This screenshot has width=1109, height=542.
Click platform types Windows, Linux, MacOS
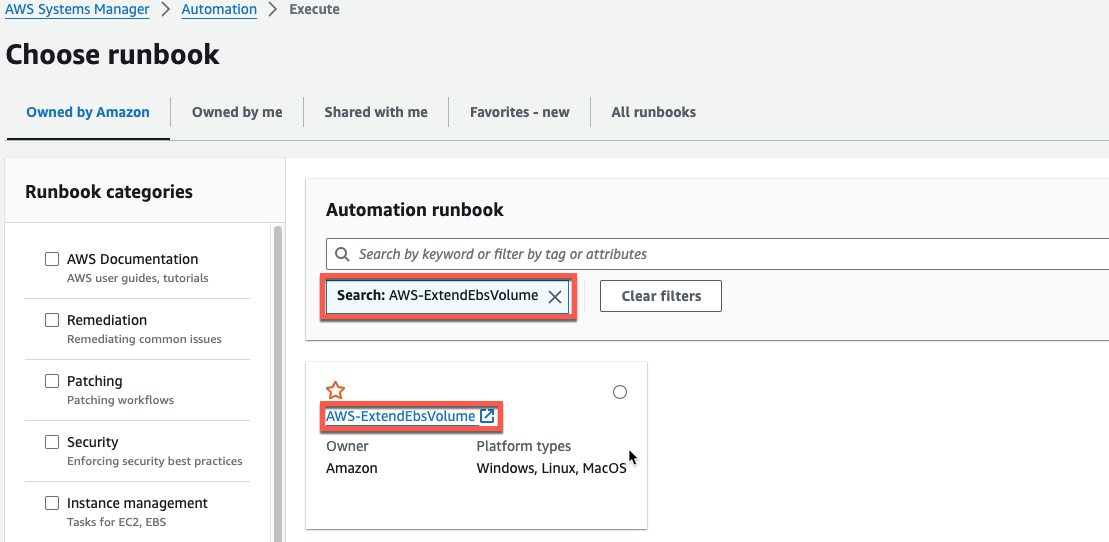click(x=551, y=468)
